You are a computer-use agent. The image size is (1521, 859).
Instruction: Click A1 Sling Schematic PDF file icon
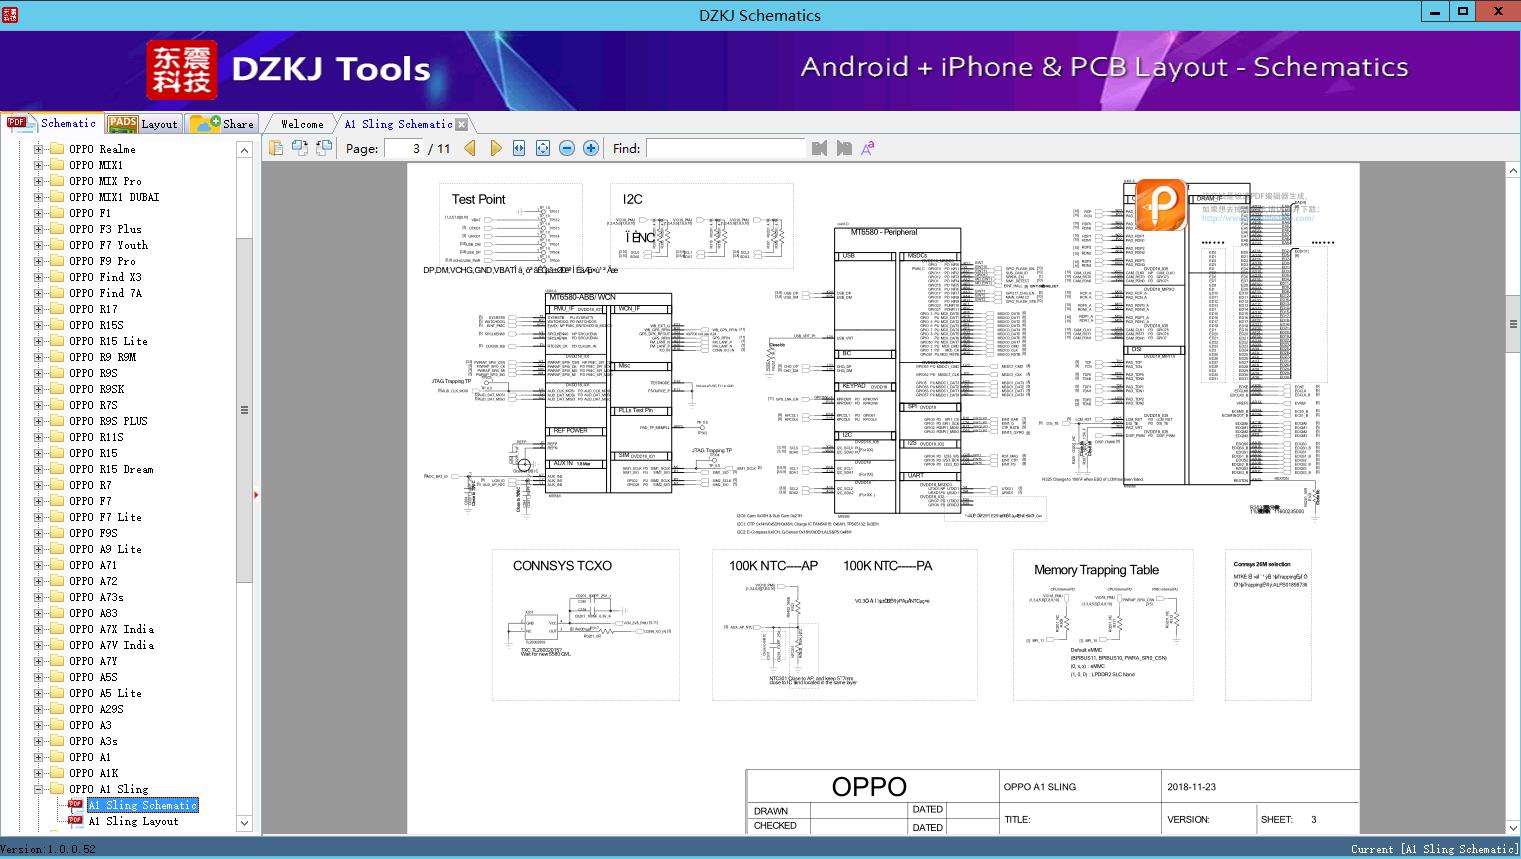click(76, 805)
